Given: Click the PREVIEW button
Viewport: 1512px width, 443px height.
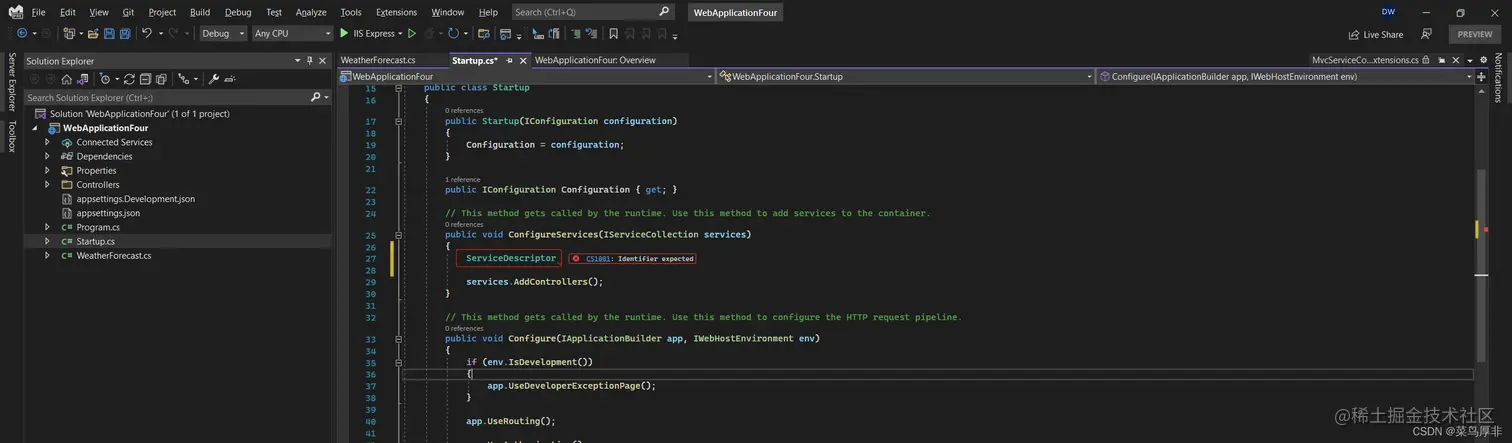Looking at the screenshot, I should [1474, 34].
